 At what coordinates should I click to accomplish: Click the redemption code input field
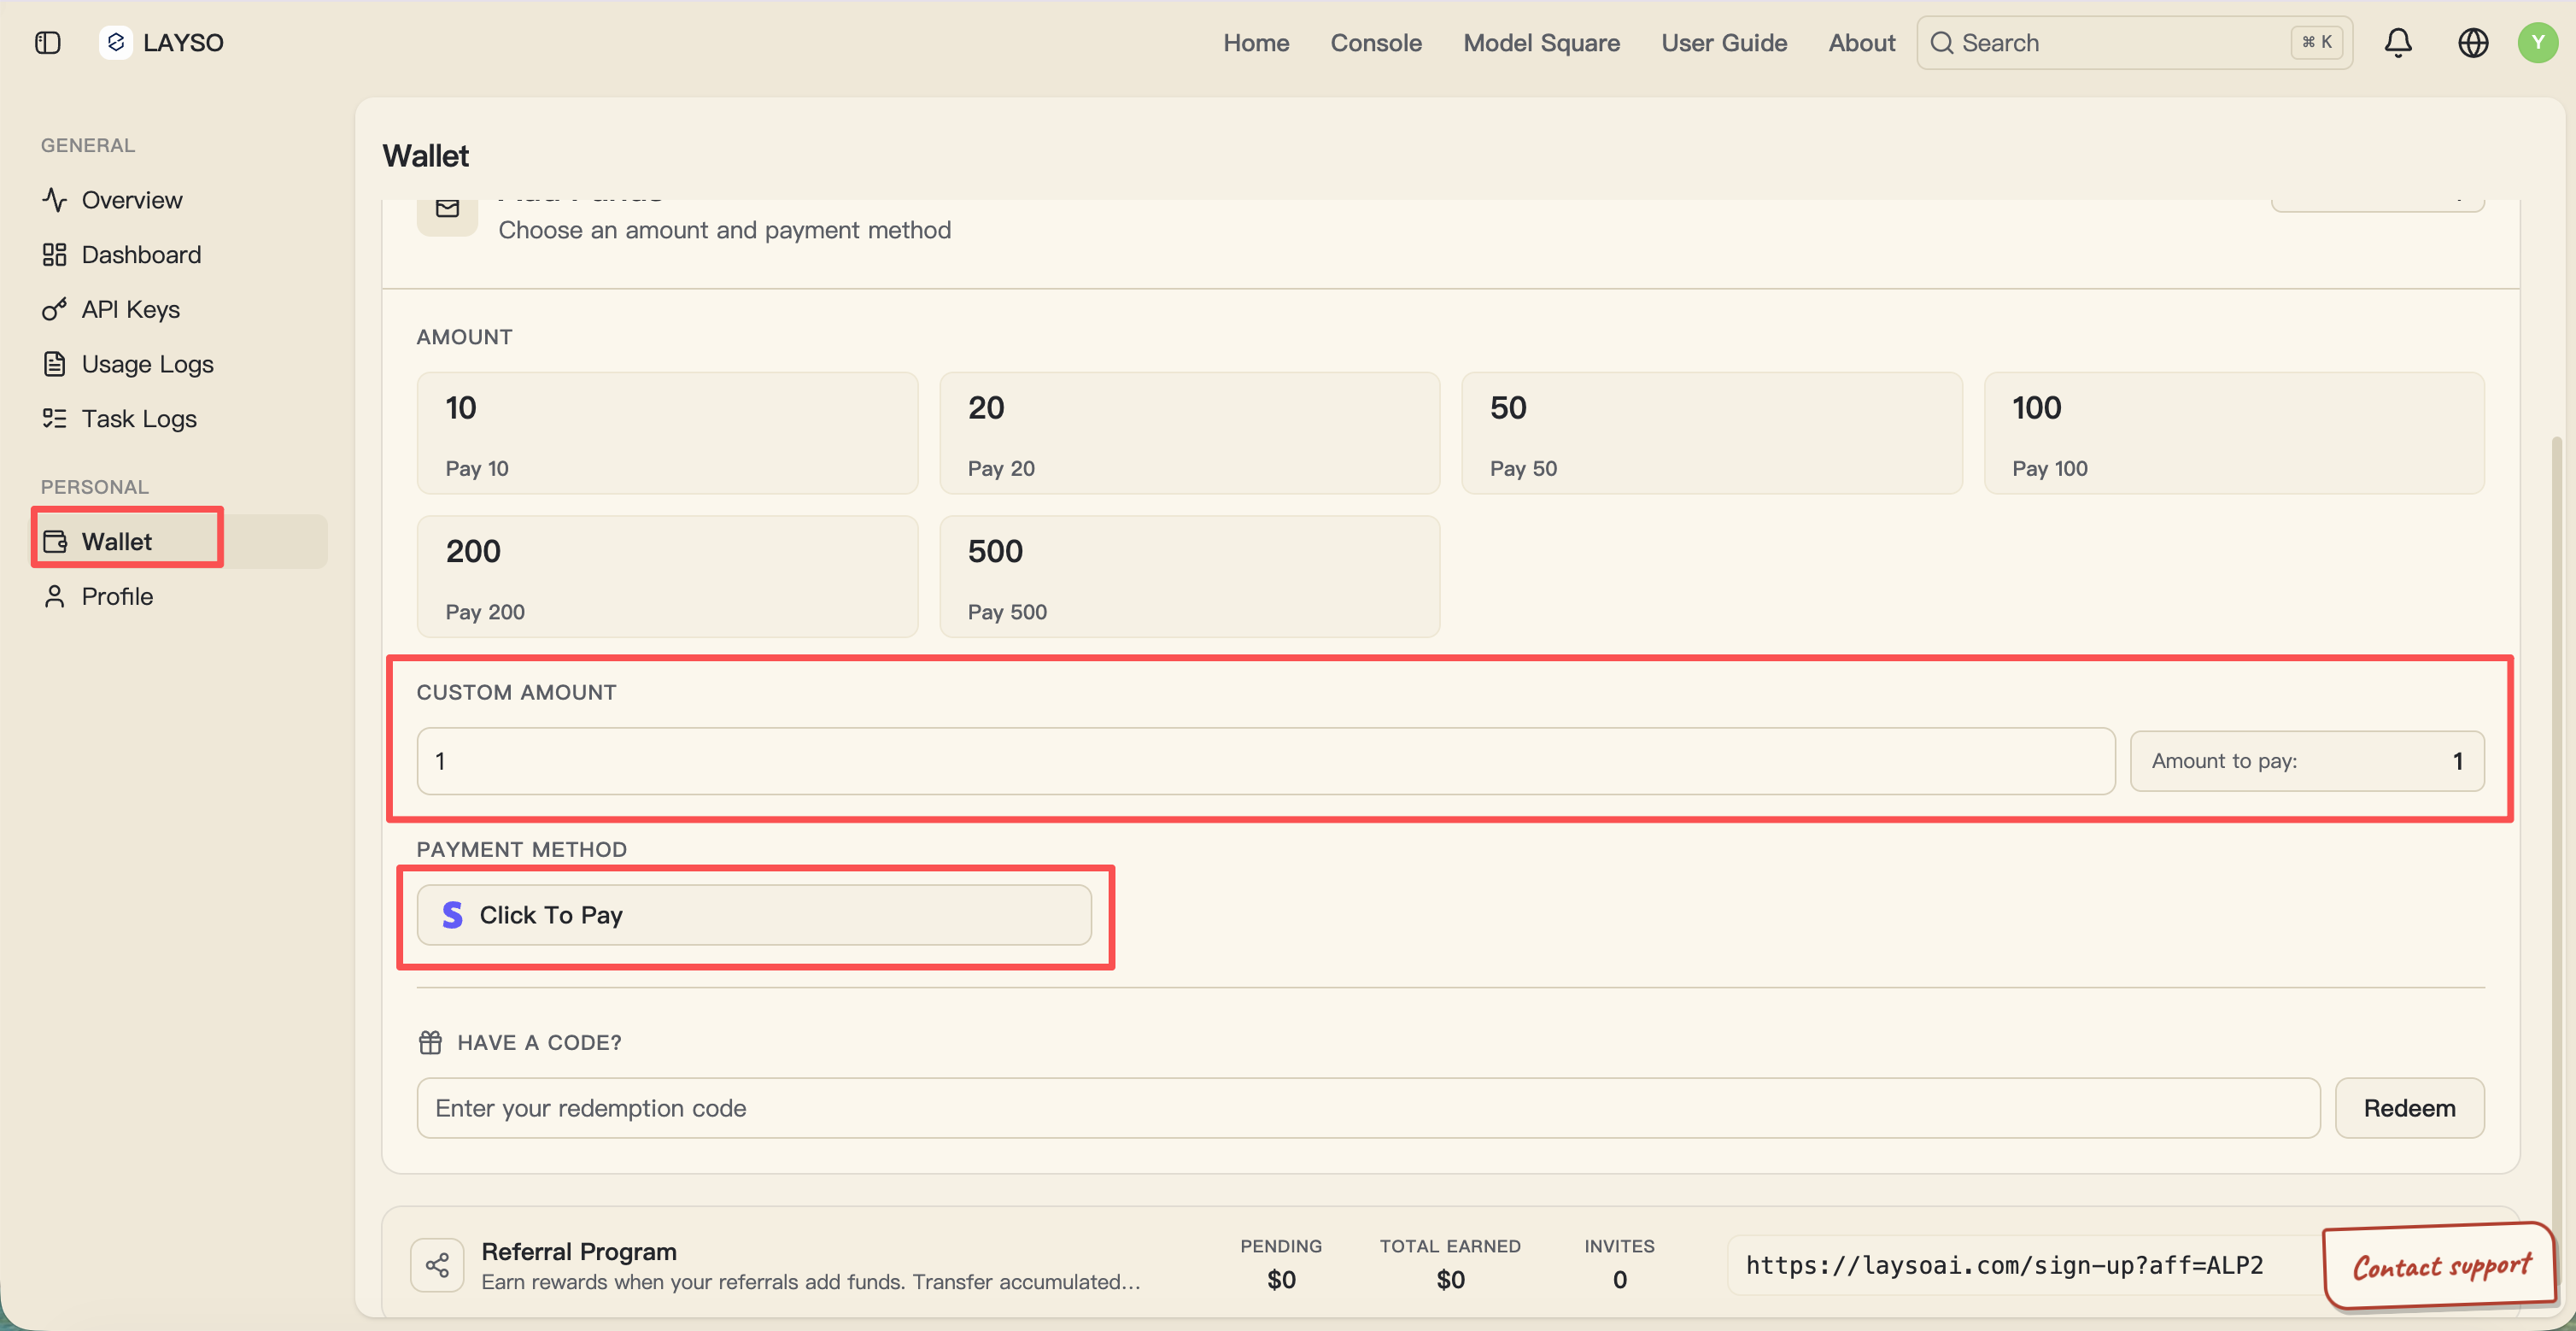pos(1368,1108)
